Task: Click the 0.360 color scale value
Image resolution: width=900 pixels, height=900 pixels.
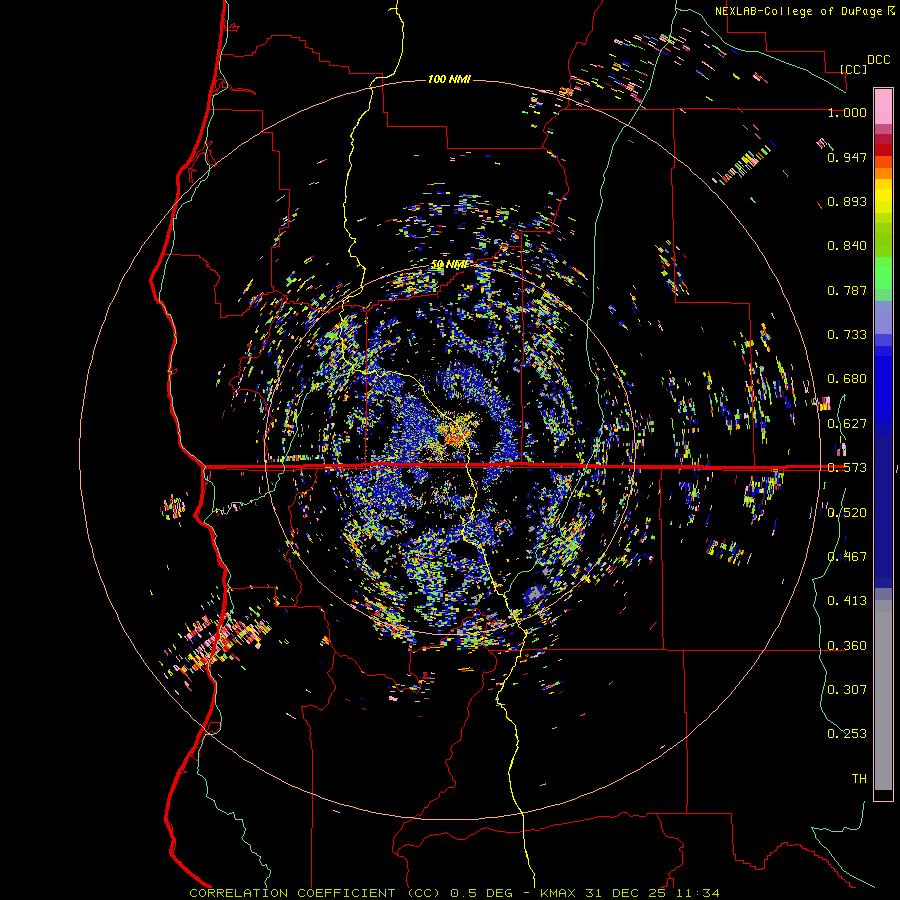Action: pos(847,645)
